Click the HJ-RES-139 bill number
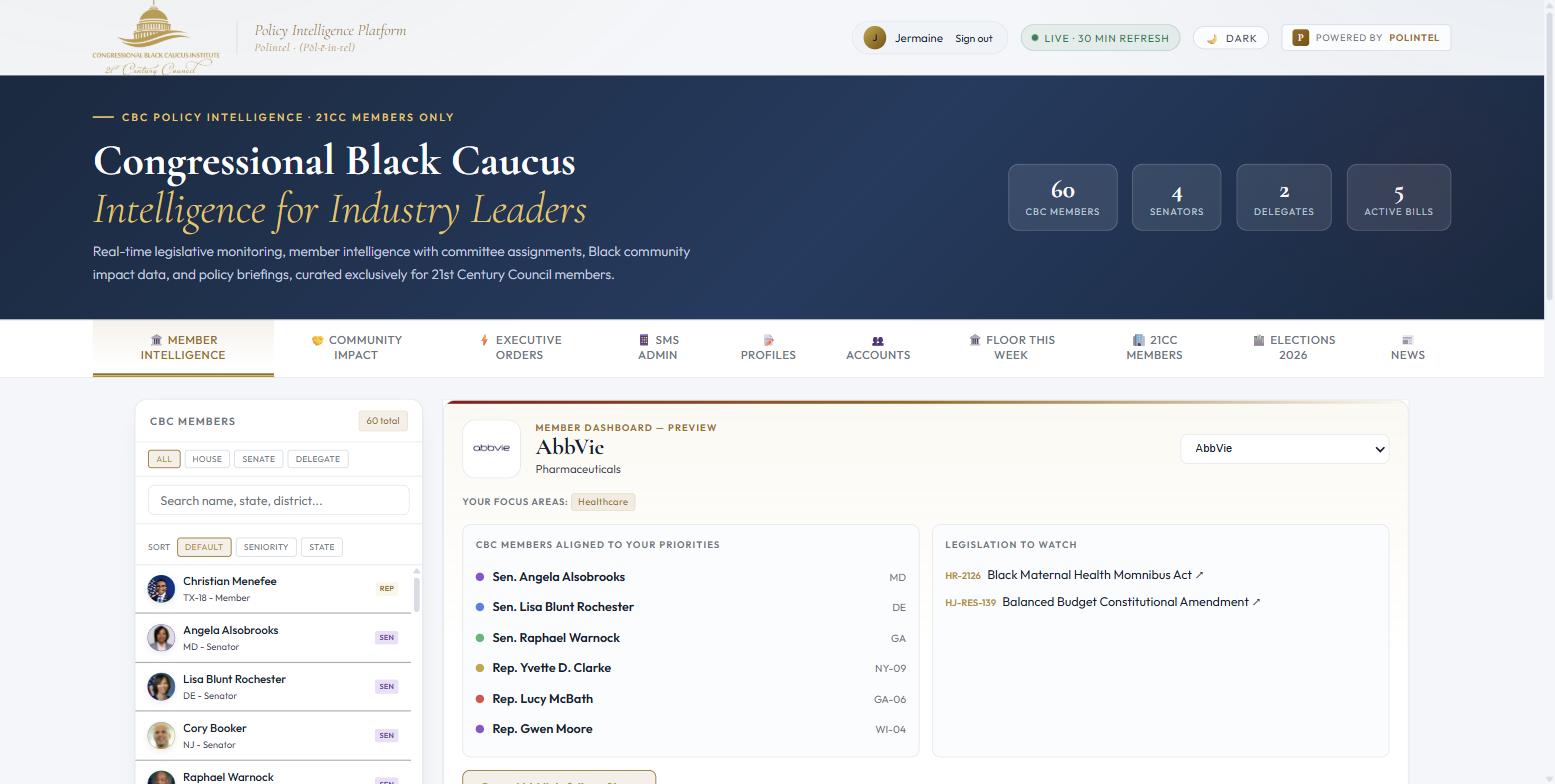 [x=970, y=603]
